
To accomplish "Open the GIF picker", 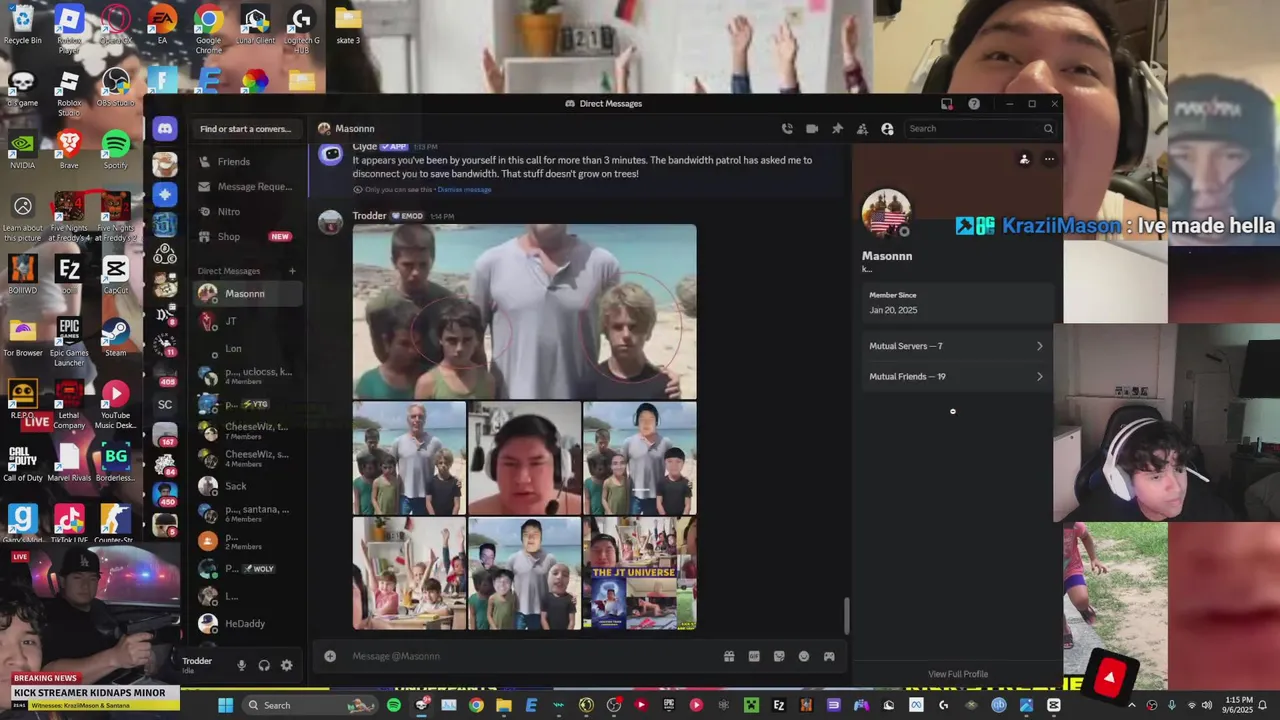I will coord(754,656).
